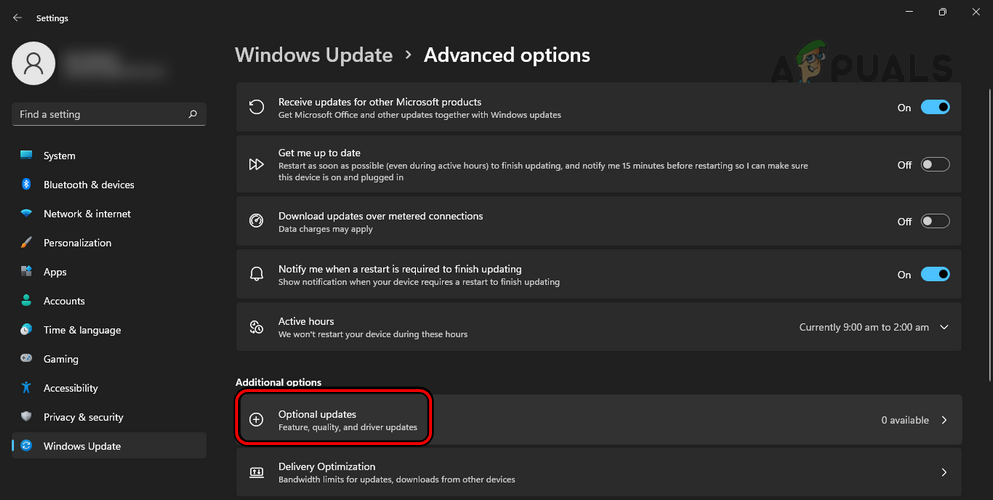This screenshot has height=500, width=993.
Task: Click the back arrow in Settings title bar
Action: coord(17,17)
